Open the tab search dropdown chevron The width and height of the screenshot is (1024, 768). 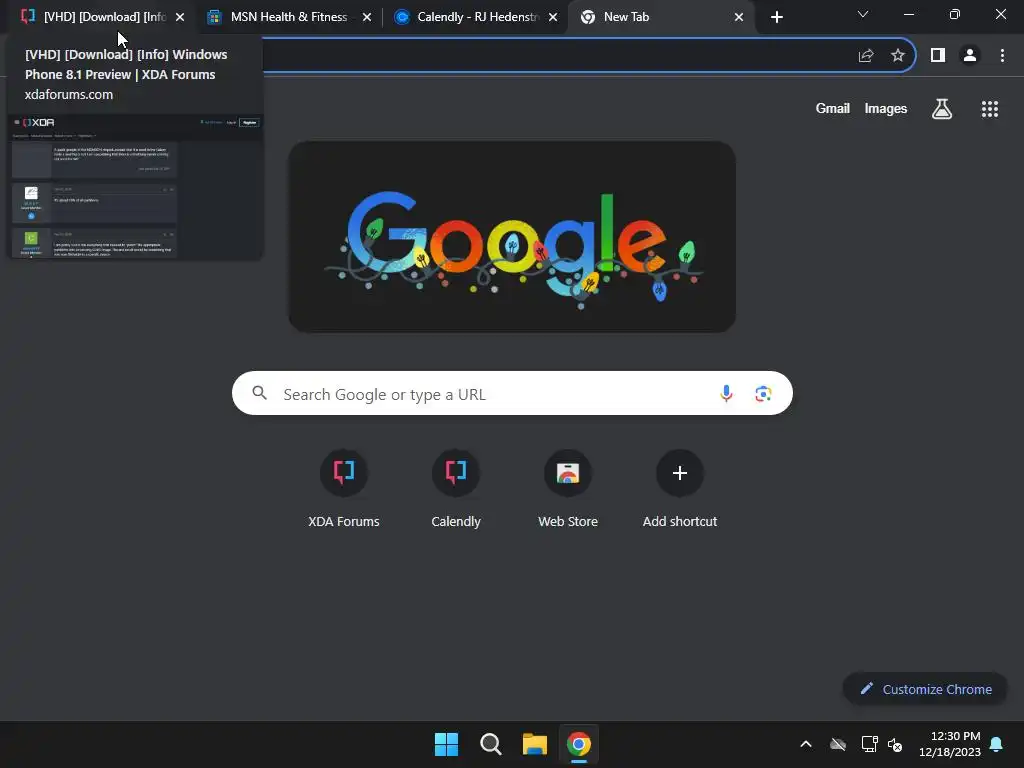pos(863,14)
